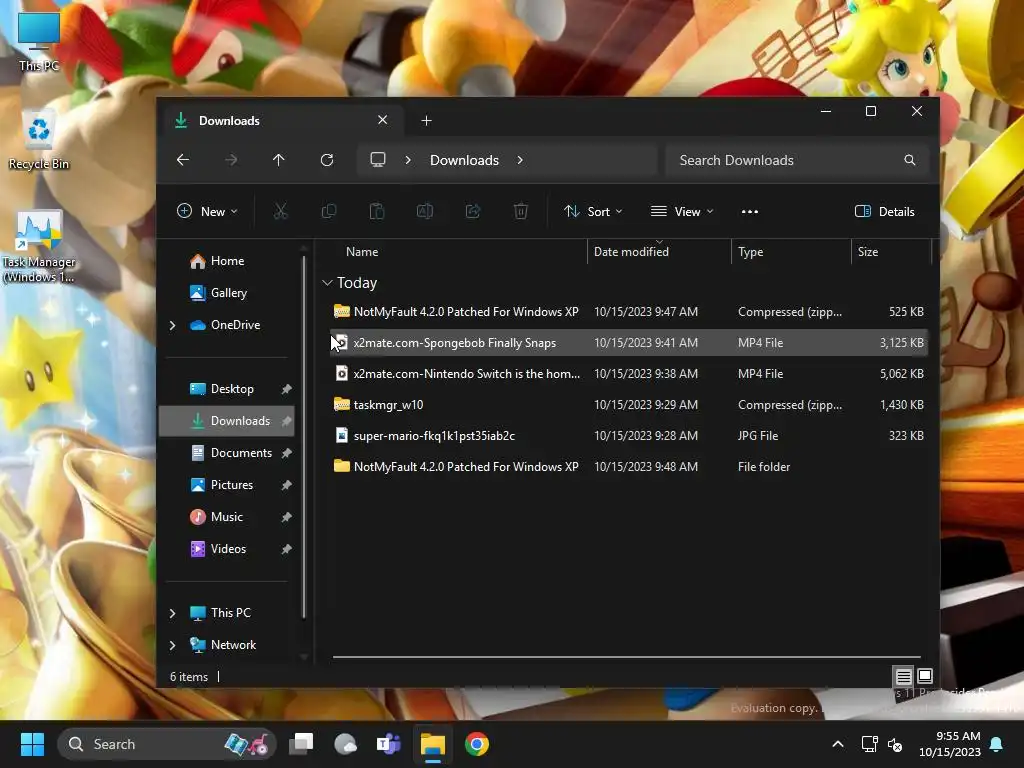This screenshot has width=1024, height=768.
Task: Unpin Downloads from quick access pin
Action: (287, 421)
